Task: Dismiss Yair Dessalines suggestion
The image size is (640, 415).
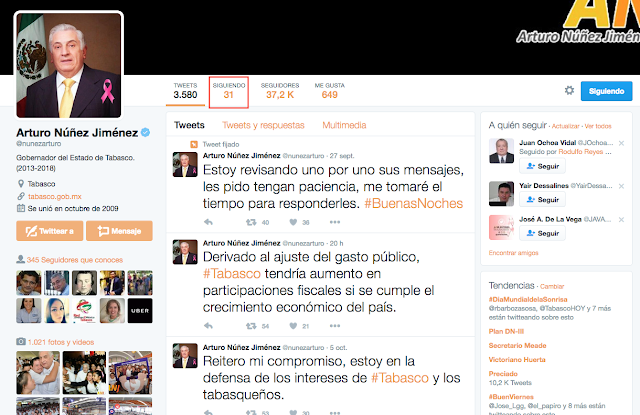Action: click(621, 186)
